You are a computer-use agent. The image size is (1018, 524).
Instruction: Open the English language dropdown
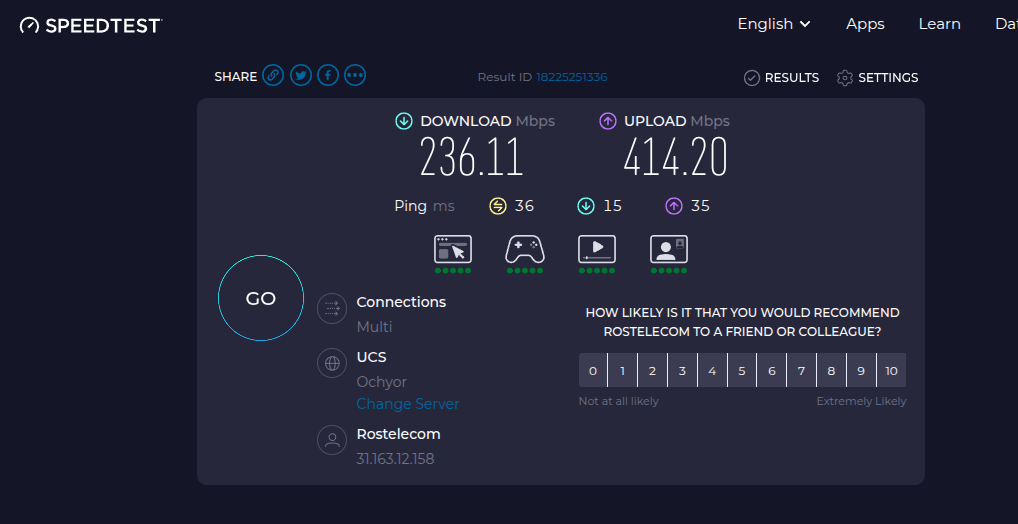(774, 24)
